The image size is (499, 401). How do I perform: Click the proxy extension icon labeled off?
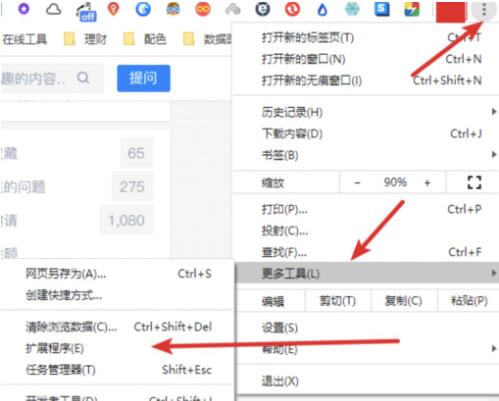pyautogui.click(x=86, y=11)
